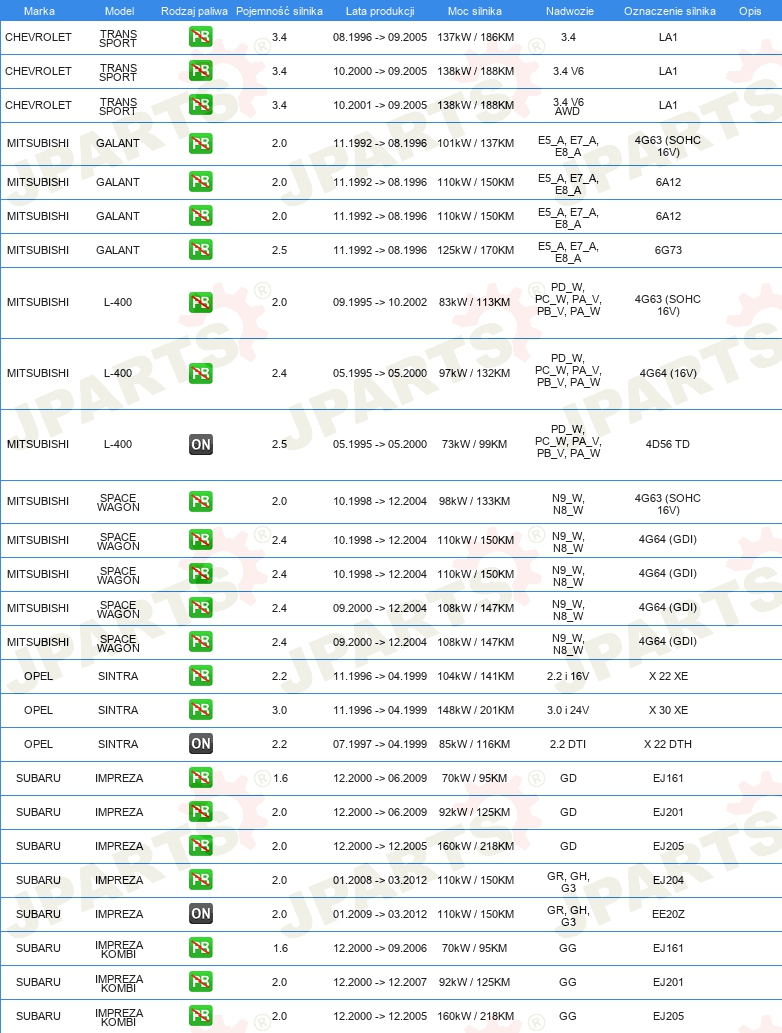Click the '4D56 TD' engine code cell
The image size is (782, 1033).
667,445
